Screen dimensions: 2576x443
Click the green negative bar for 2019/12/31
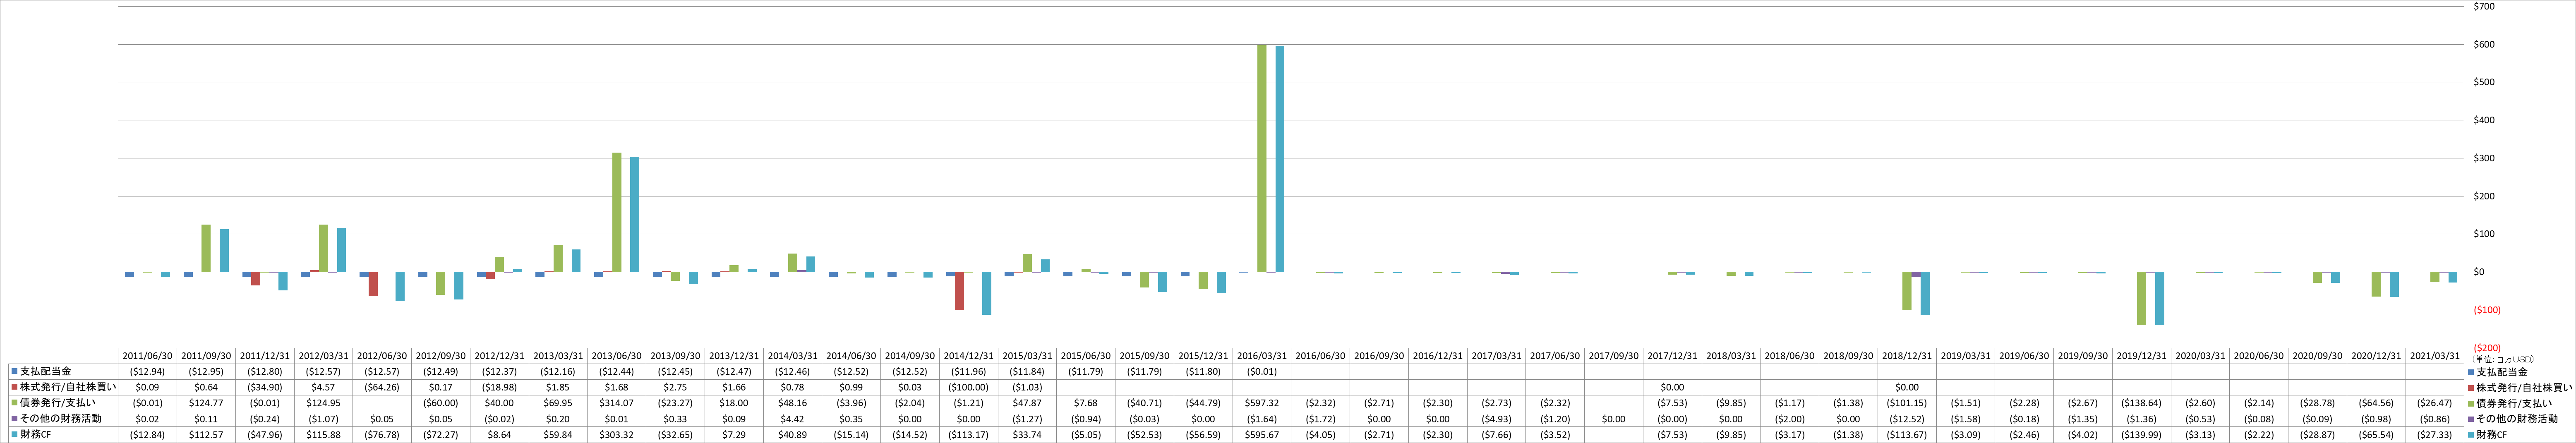point(2141,298)
